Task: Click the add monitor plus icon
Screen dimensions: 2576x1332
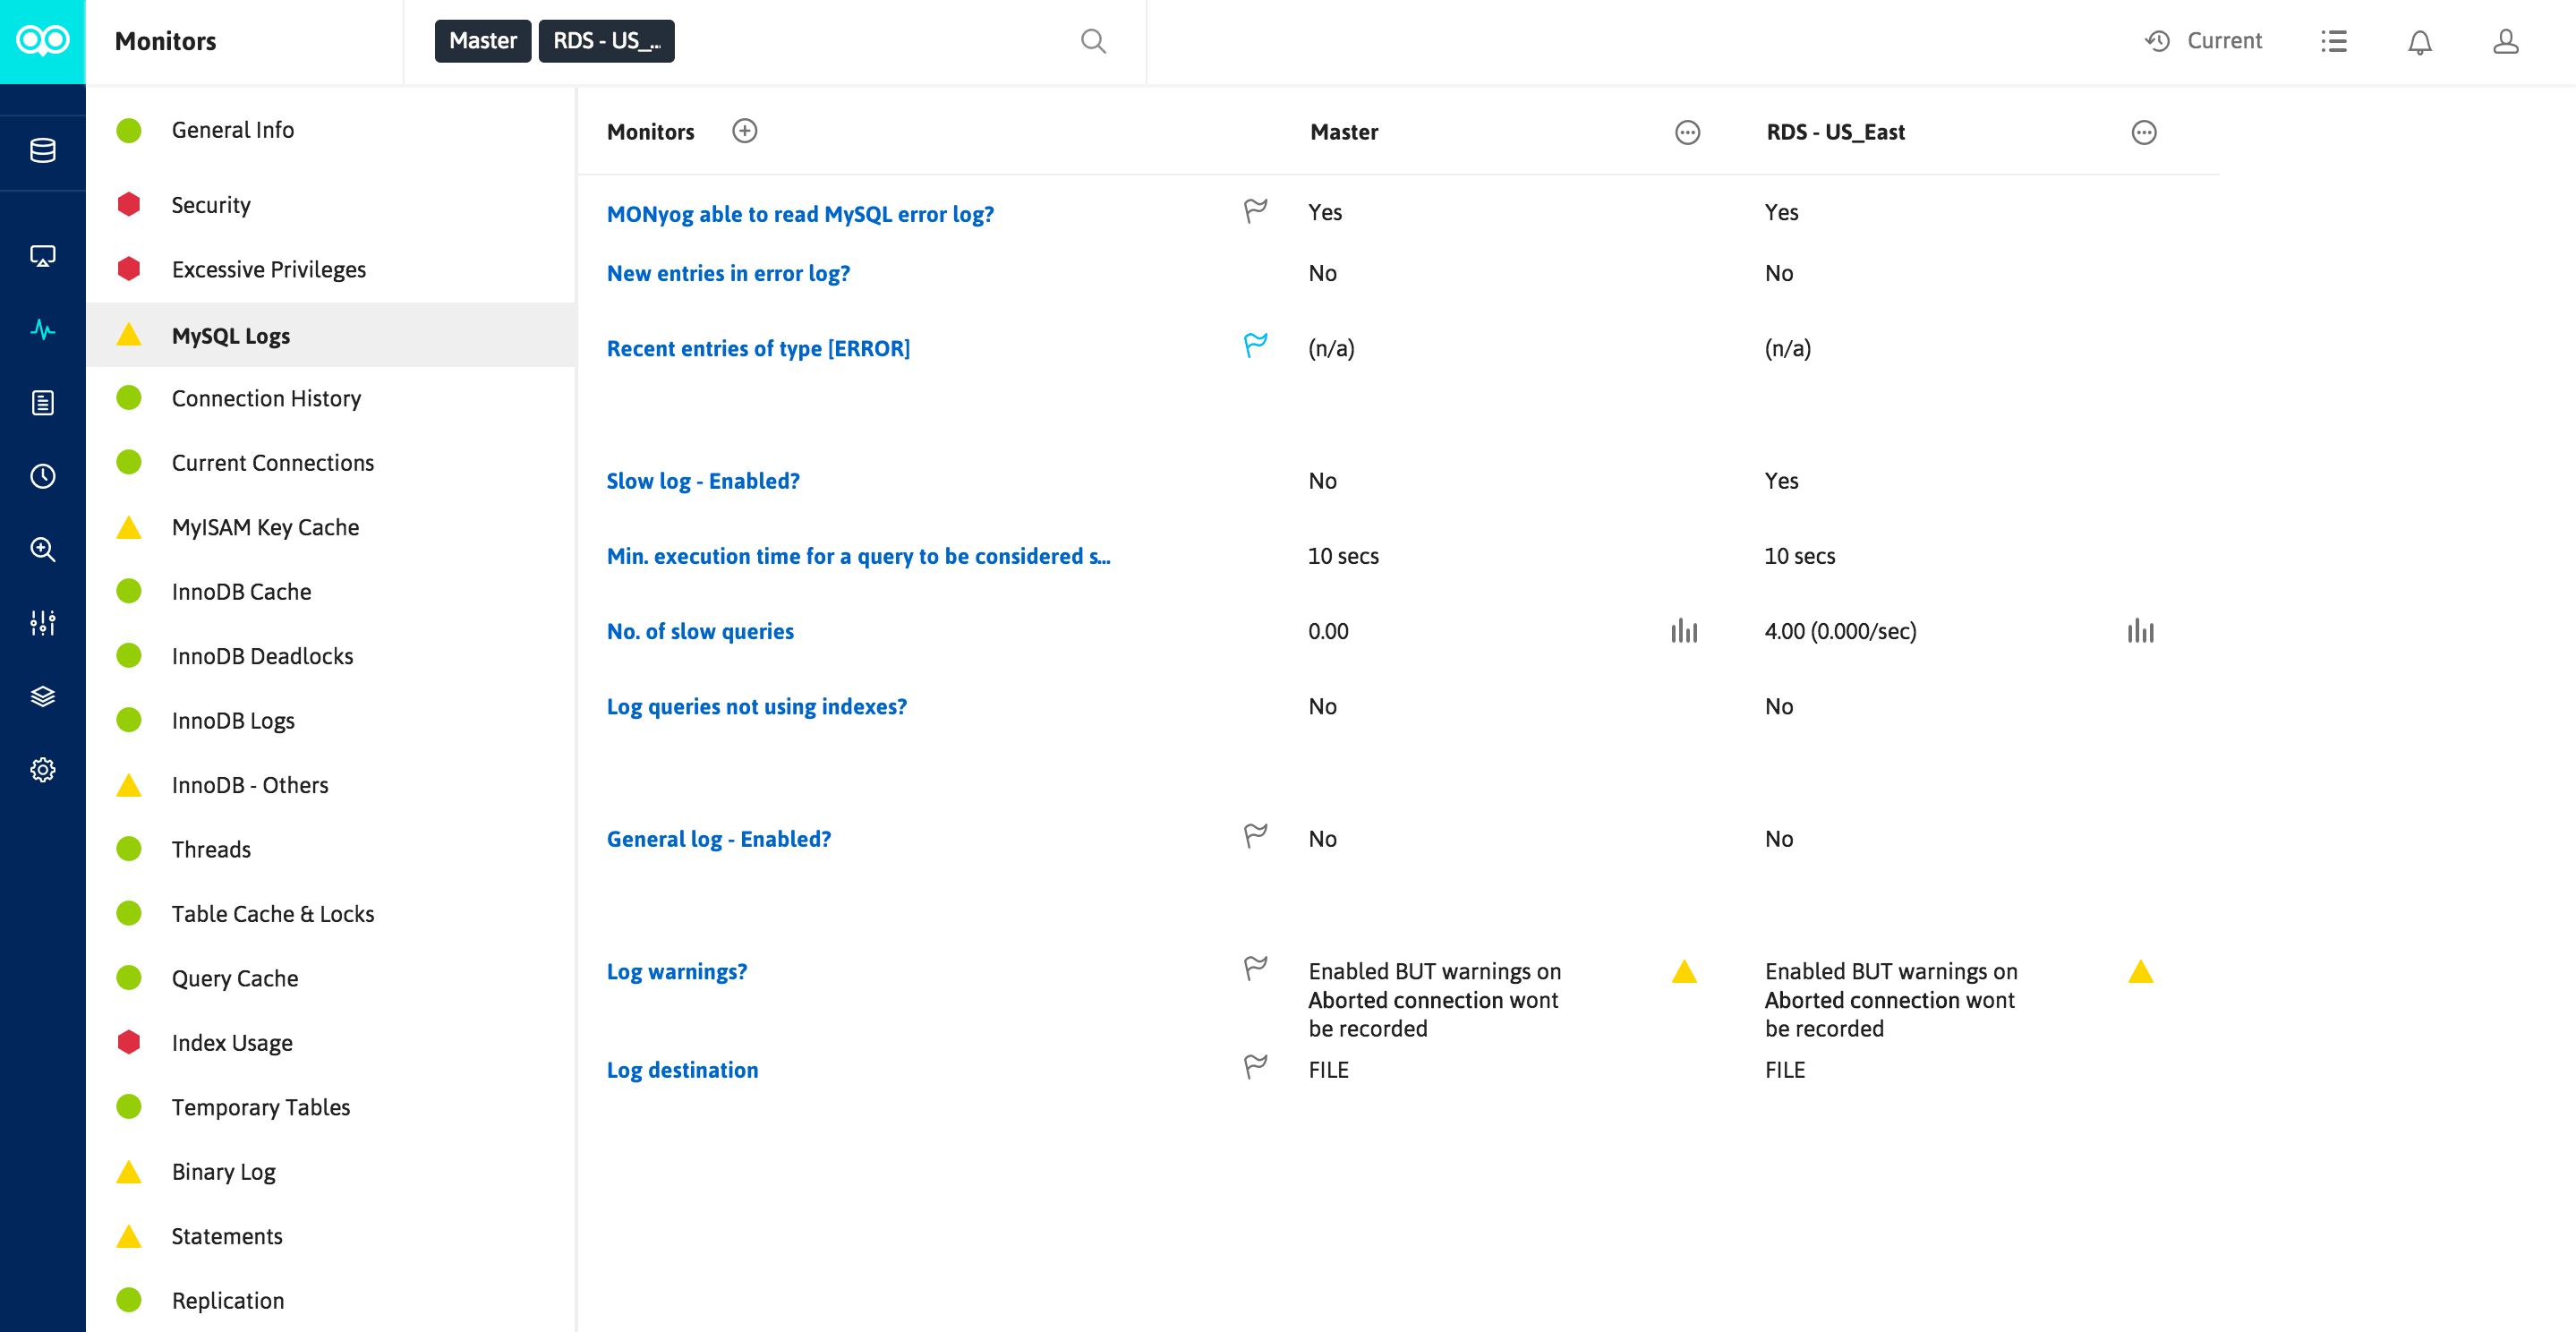Action: tap(745, 131)
